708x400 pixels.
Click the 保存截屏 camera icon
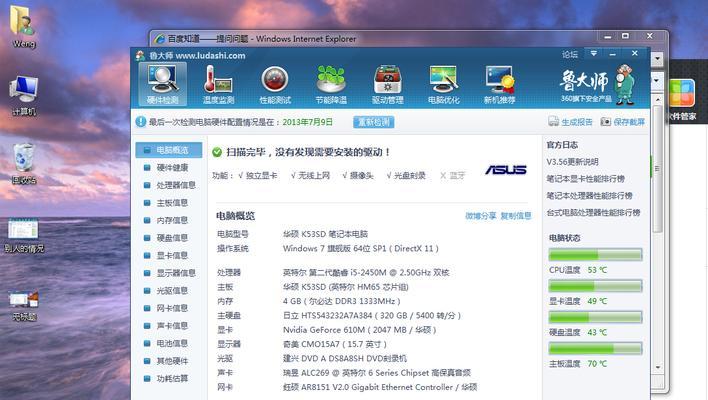click(x=606, y=121)
